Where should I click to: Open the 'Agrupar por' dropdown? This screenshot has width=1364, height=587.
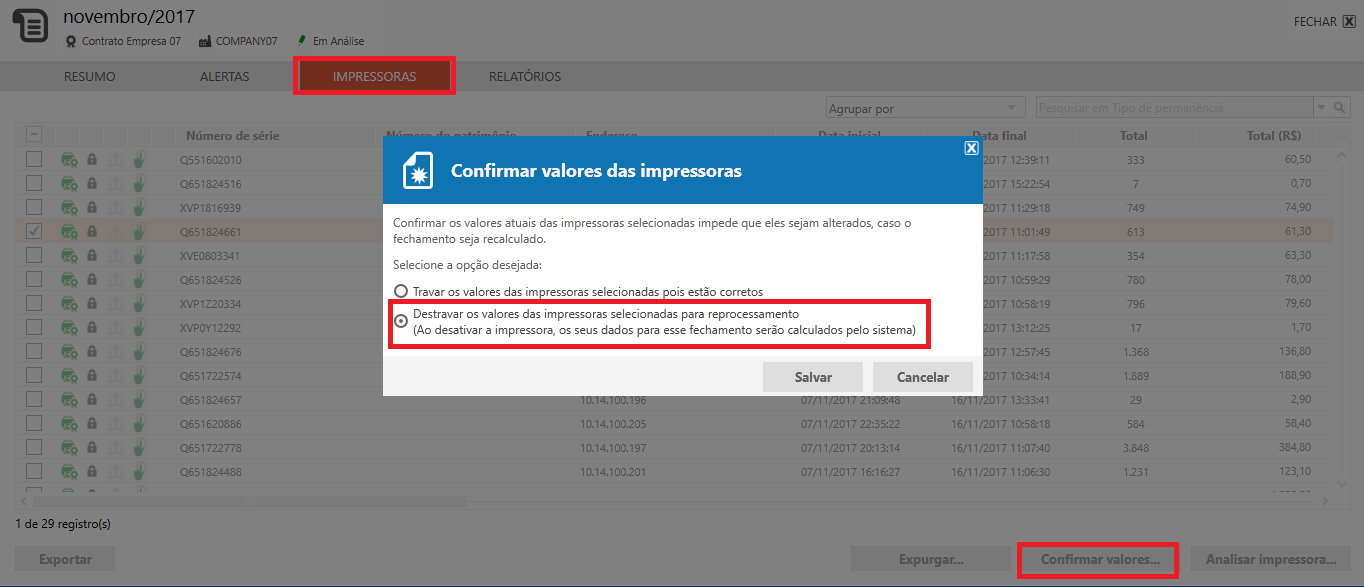925,108
